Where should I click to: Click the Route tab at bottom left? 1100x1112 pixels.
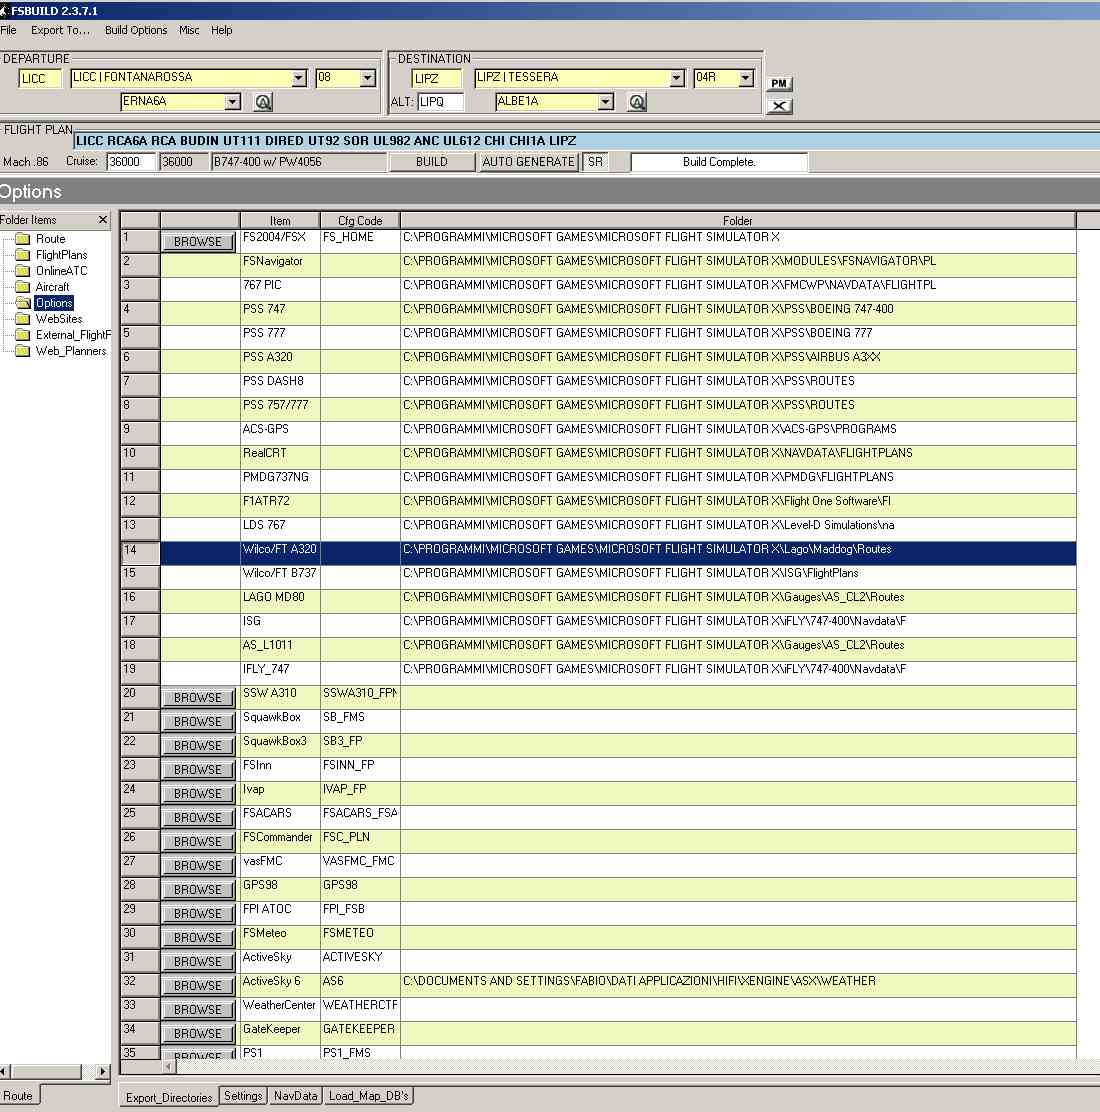tap(18, 1096)
